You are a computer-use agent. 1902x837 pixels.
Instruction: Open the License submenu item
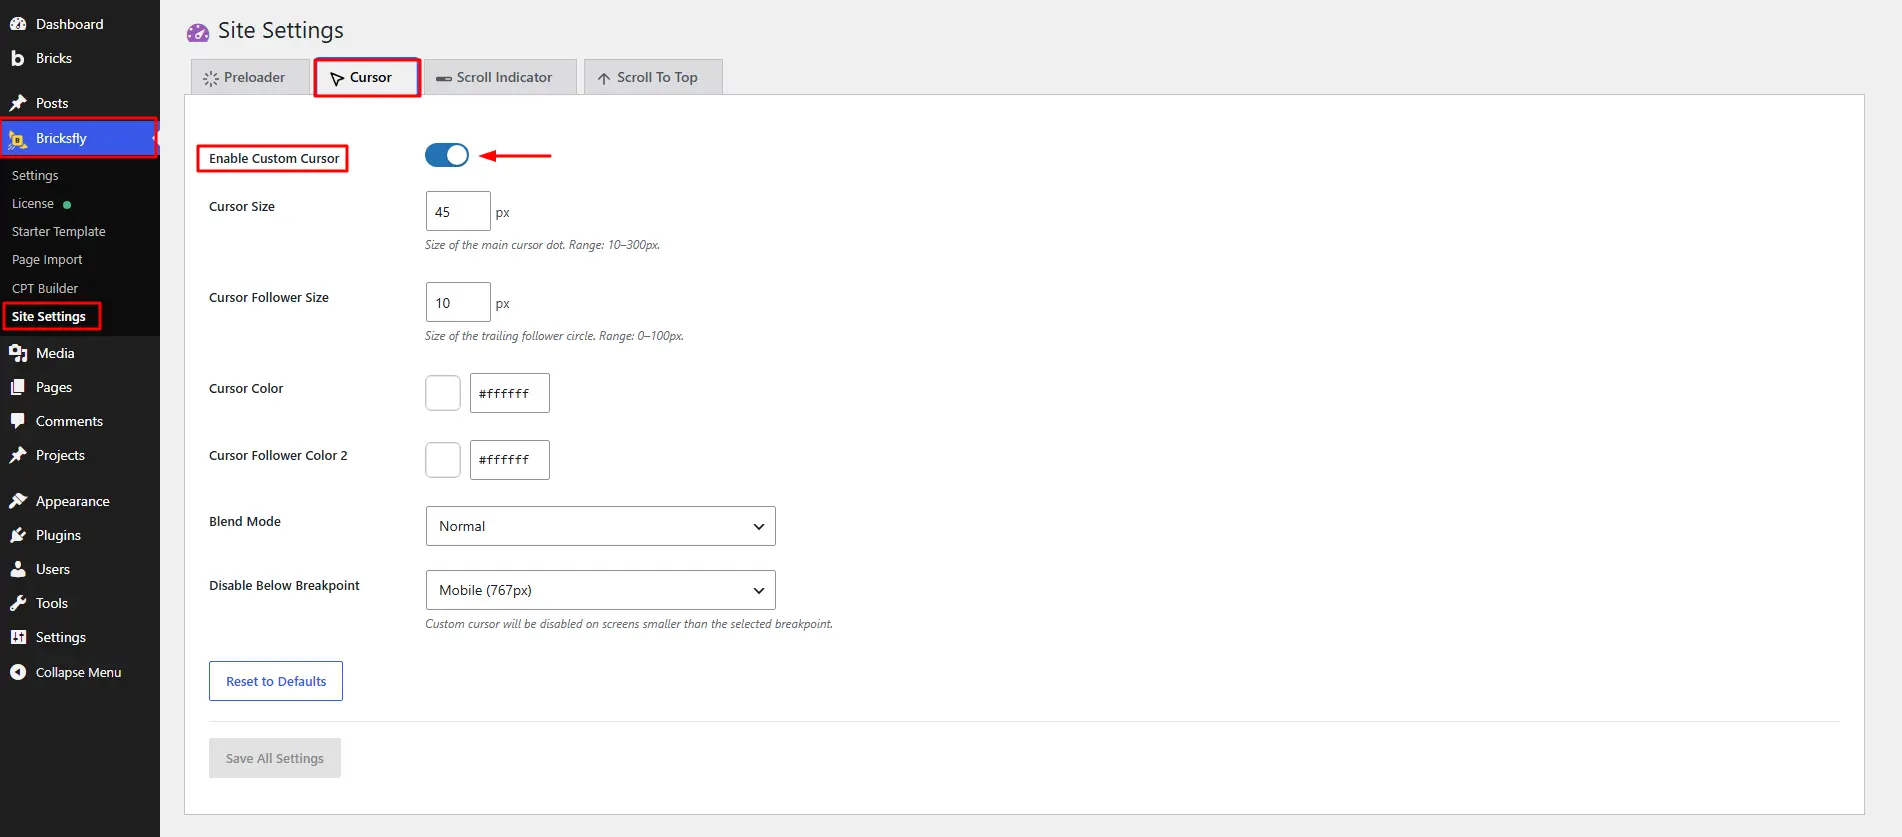tap(33, 203)
